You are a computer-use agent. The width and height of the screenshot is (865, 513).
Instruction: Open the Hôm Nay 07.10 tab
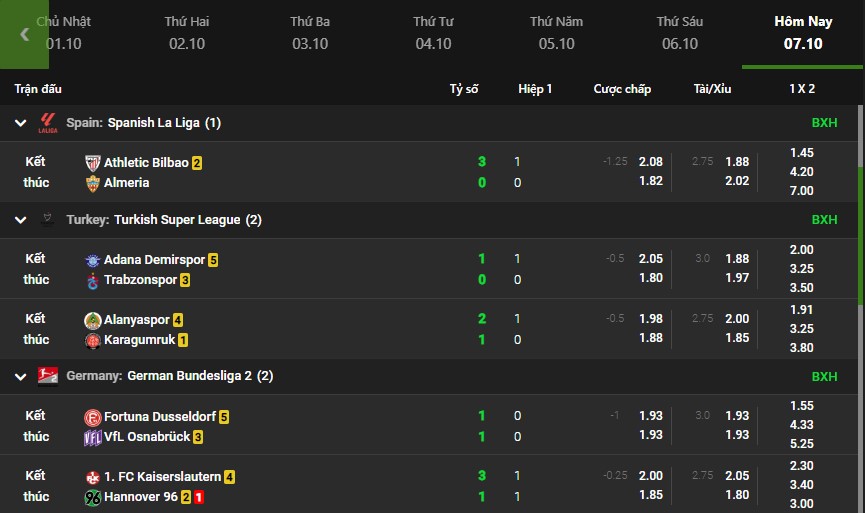803,33
